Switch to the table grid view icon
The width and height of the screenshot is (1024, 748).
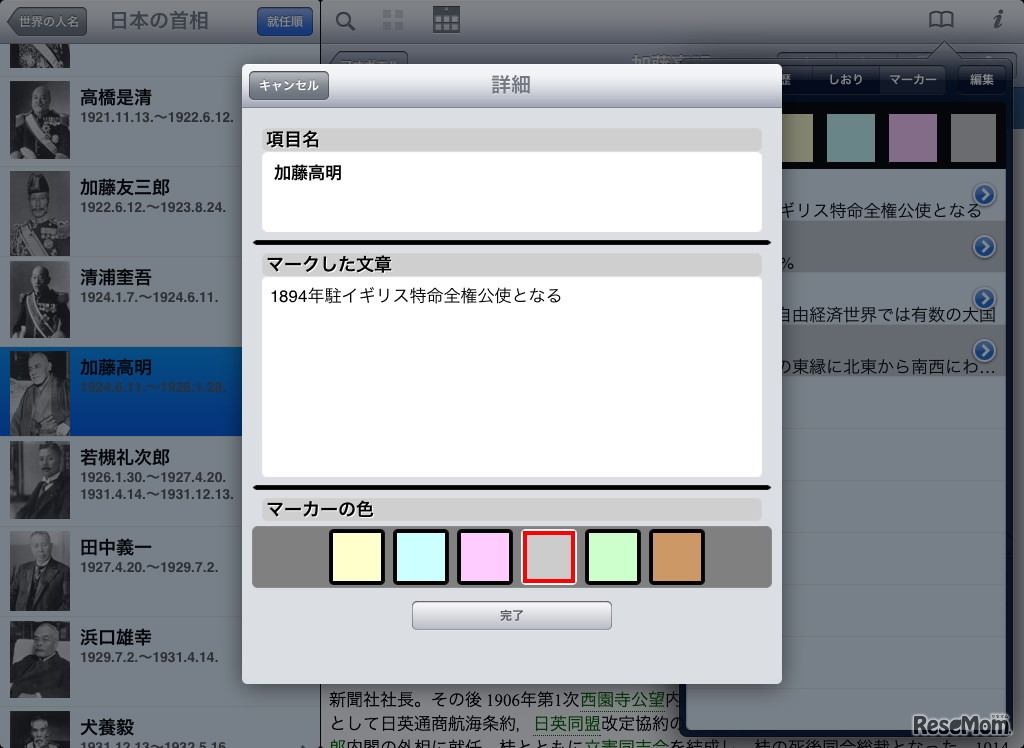(447, 20)
